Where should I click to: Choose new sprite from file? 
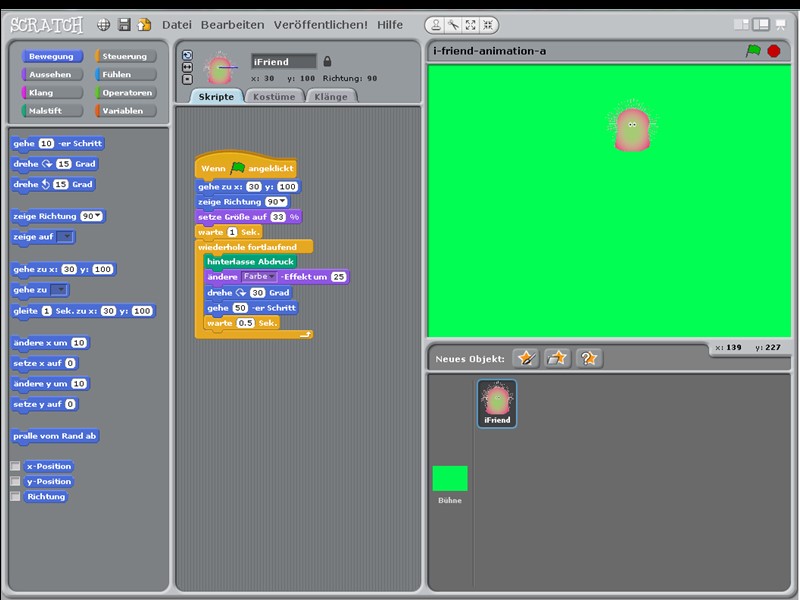(x=557, y=358)
